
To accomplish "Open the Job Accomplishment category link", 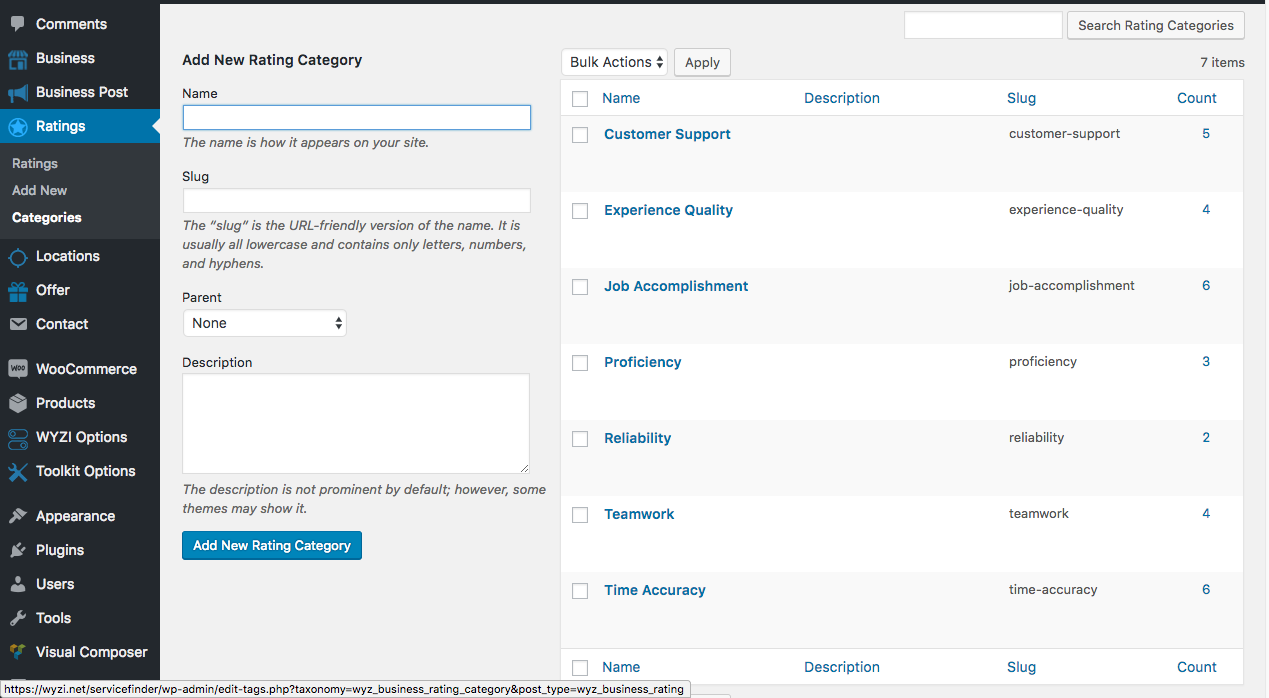I will pyautogui.click(x=676, y=286).
